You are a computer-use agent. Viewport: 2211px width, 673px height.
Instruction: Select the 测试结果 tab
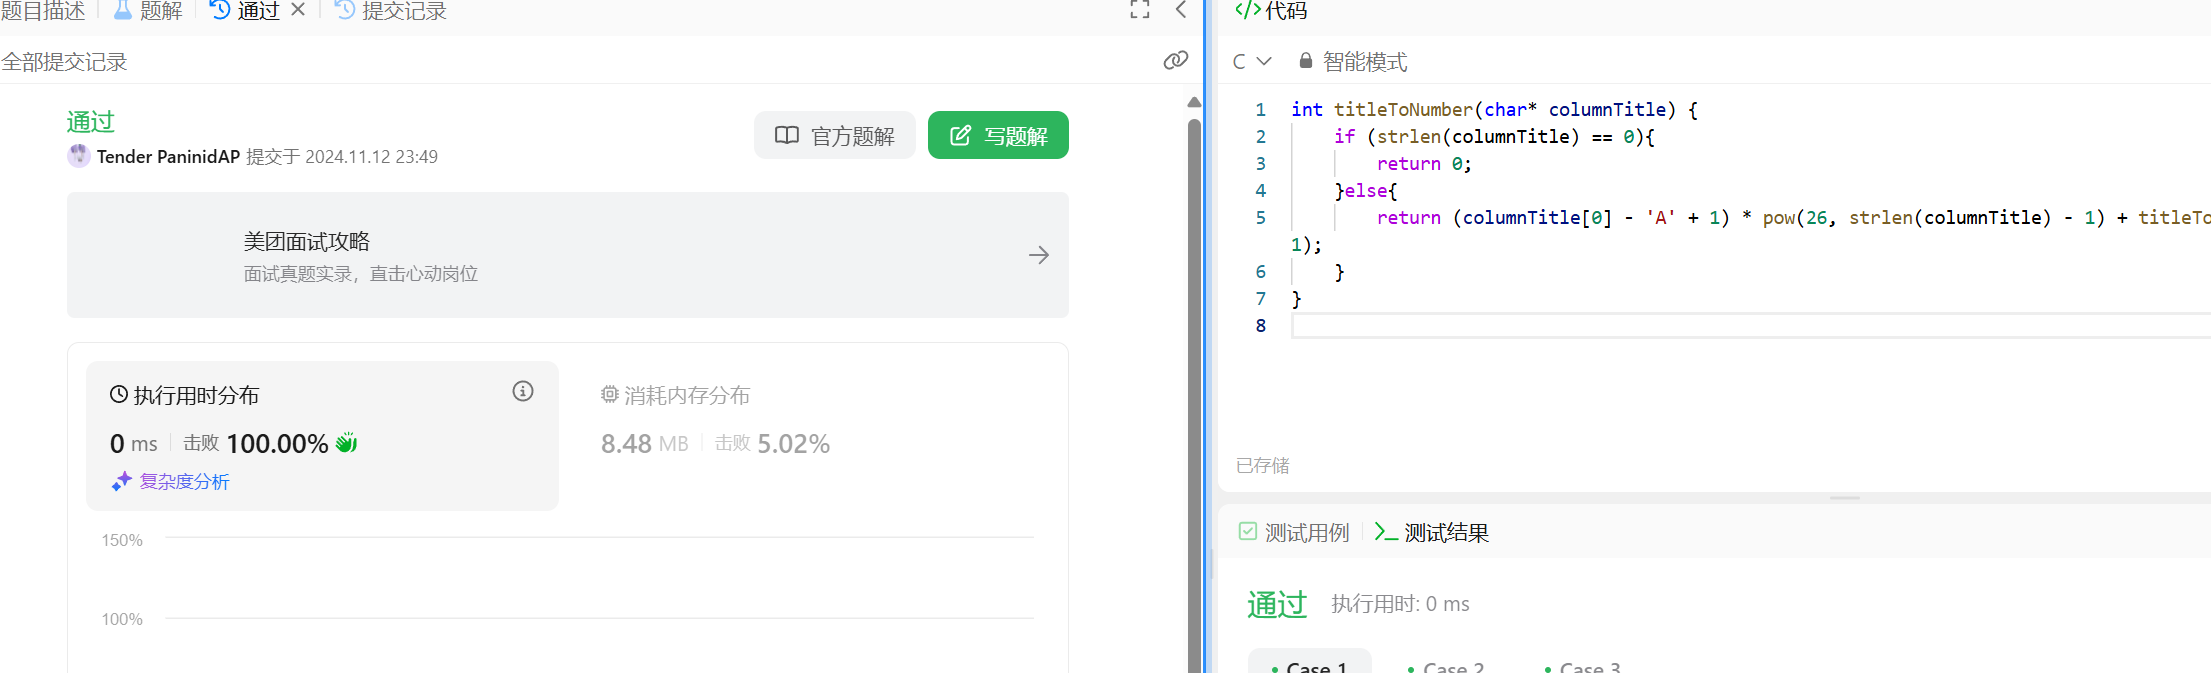(1432, 533)
